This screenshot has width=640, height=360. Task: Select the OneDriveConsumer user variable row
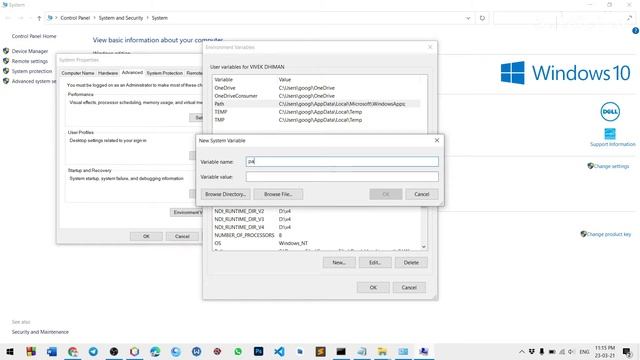tap(316, 96)
